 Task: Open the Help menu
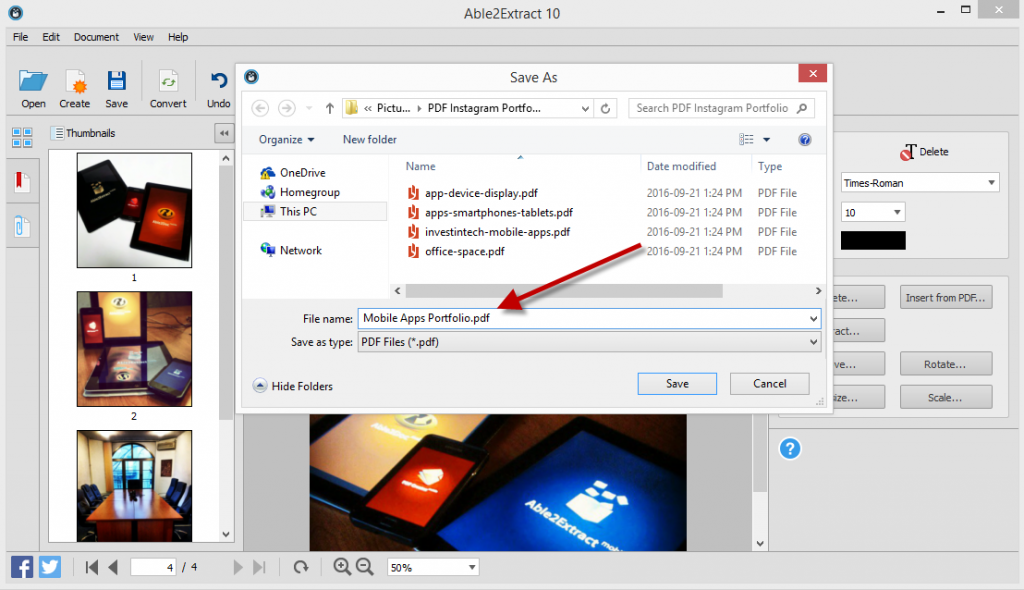click(x=178, y=37)
